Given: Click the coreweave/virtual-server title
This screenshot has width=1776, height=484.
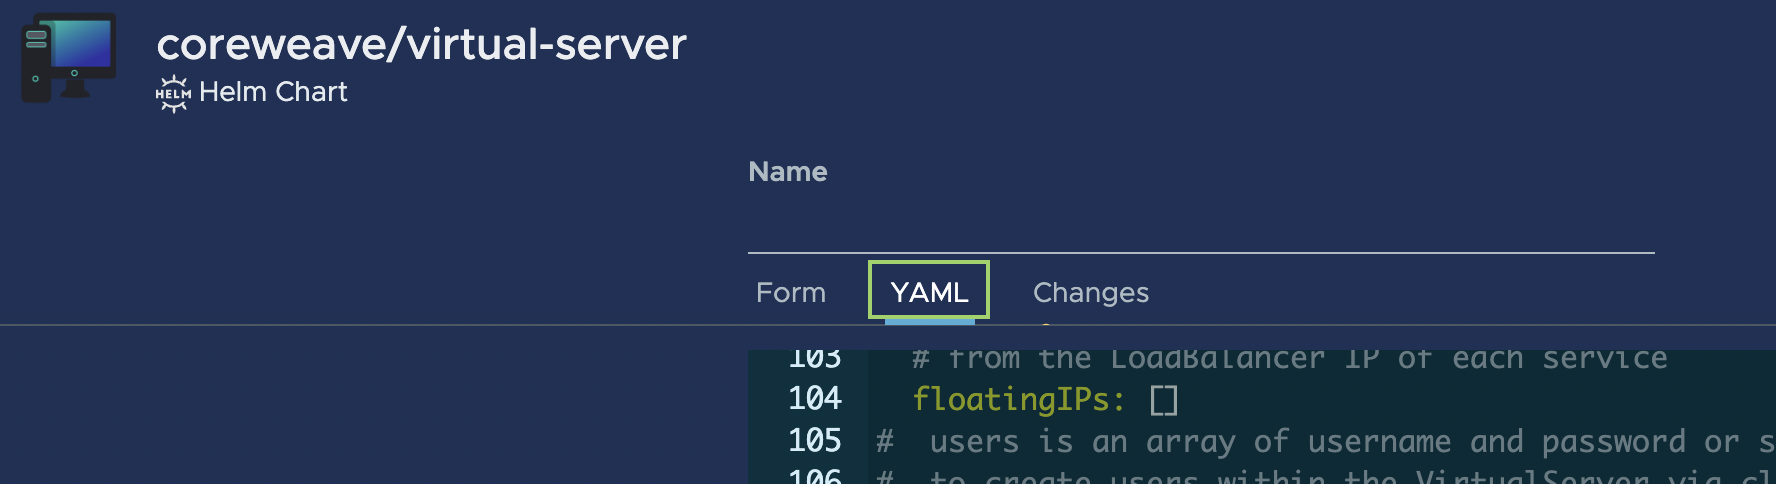Looking at the screenshot, I should pyautogui.click(x=421, y=44).
